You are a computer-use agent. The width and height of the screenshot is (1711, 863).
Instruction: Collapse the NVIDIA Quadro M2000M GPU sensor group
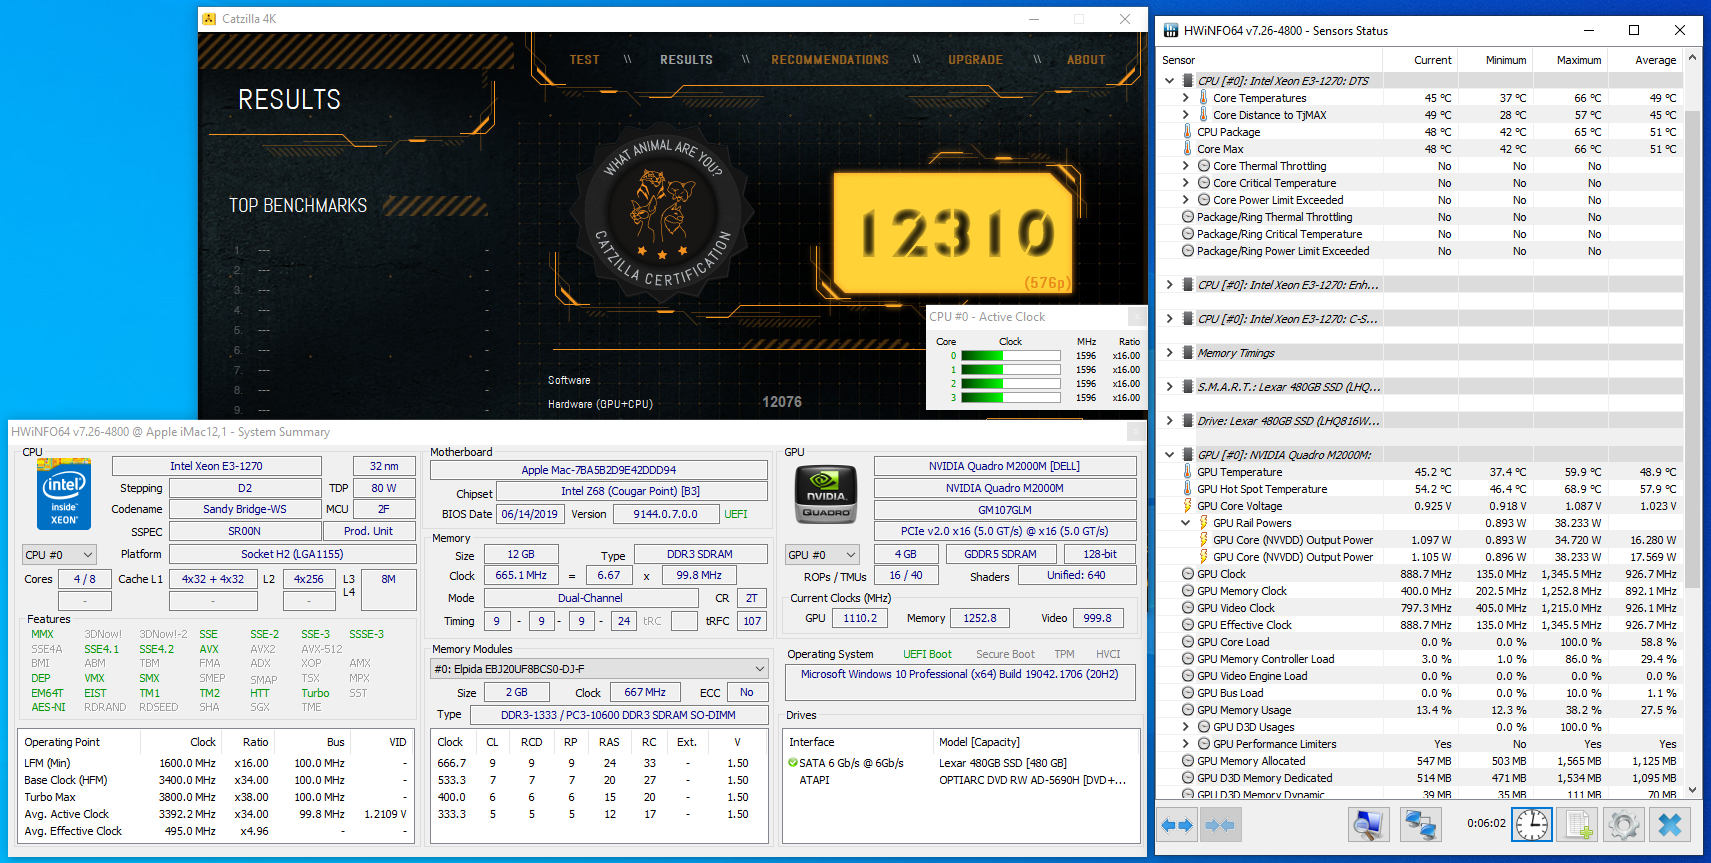tap(1169, 455)
